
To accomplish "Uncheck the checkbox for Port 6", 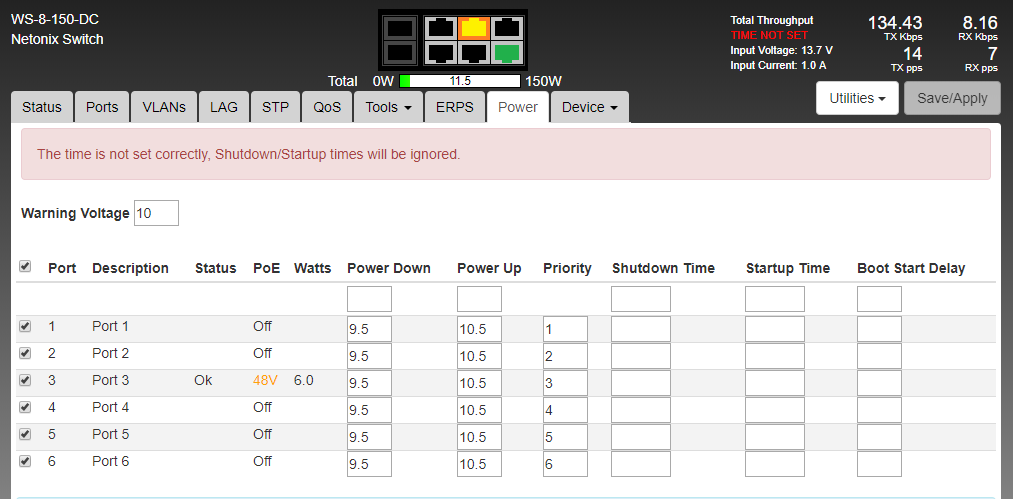I will 25,461.
